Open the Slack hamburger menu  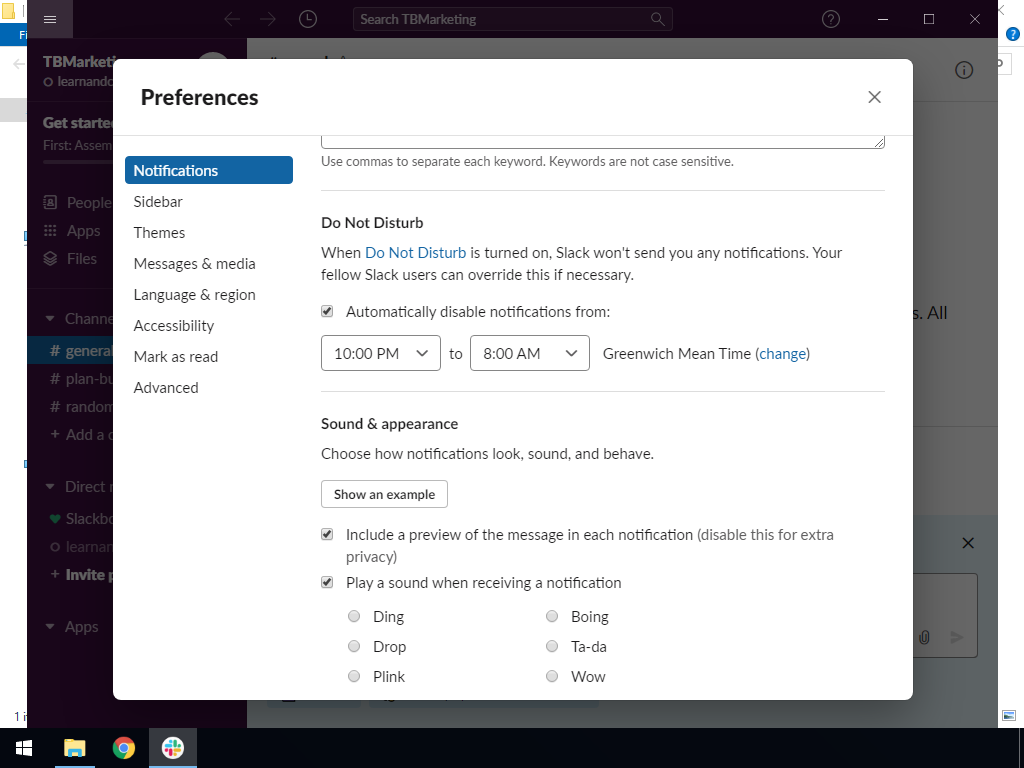click(51, 19)
